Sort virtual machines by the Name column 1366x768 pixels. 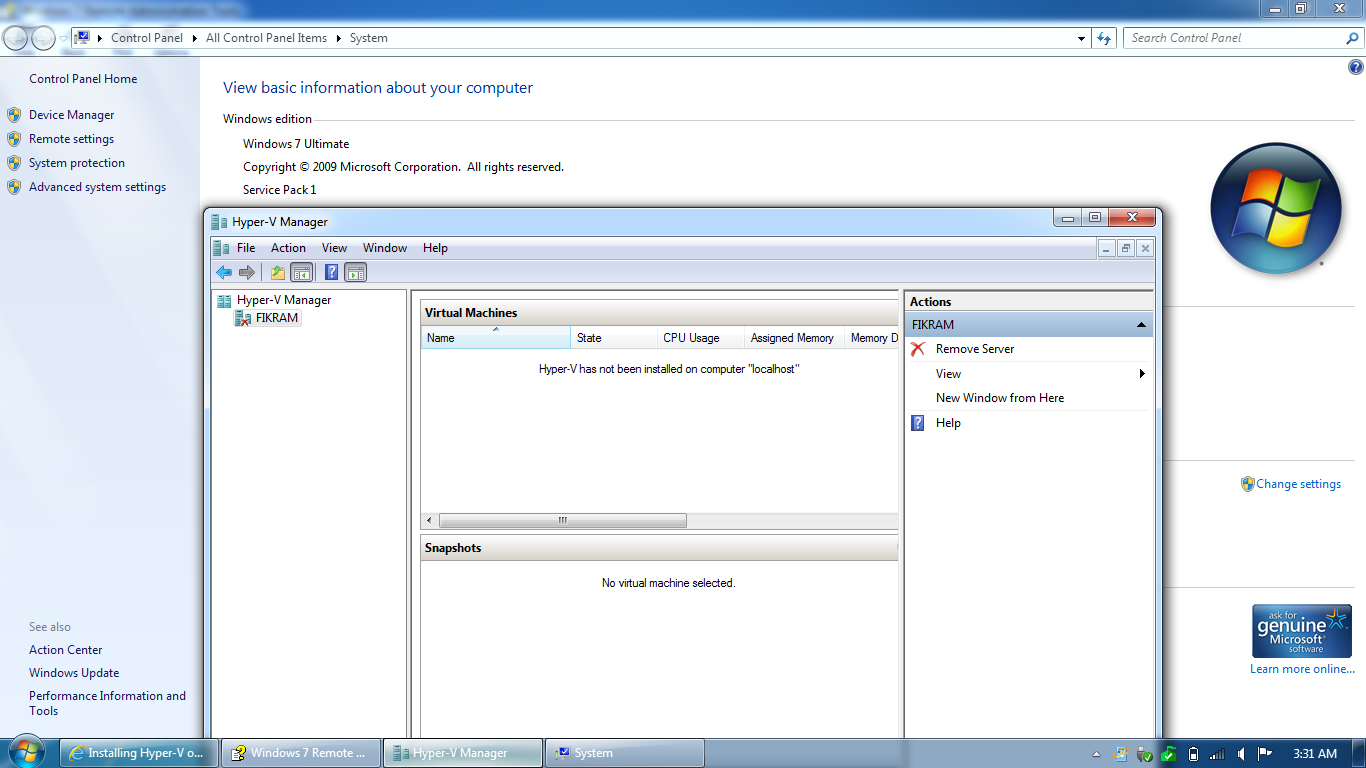496,338
